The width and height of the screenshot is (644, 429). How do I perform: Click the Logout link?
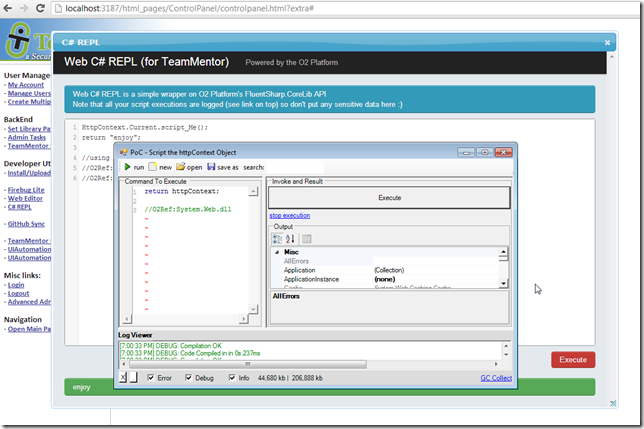point(18,294)
